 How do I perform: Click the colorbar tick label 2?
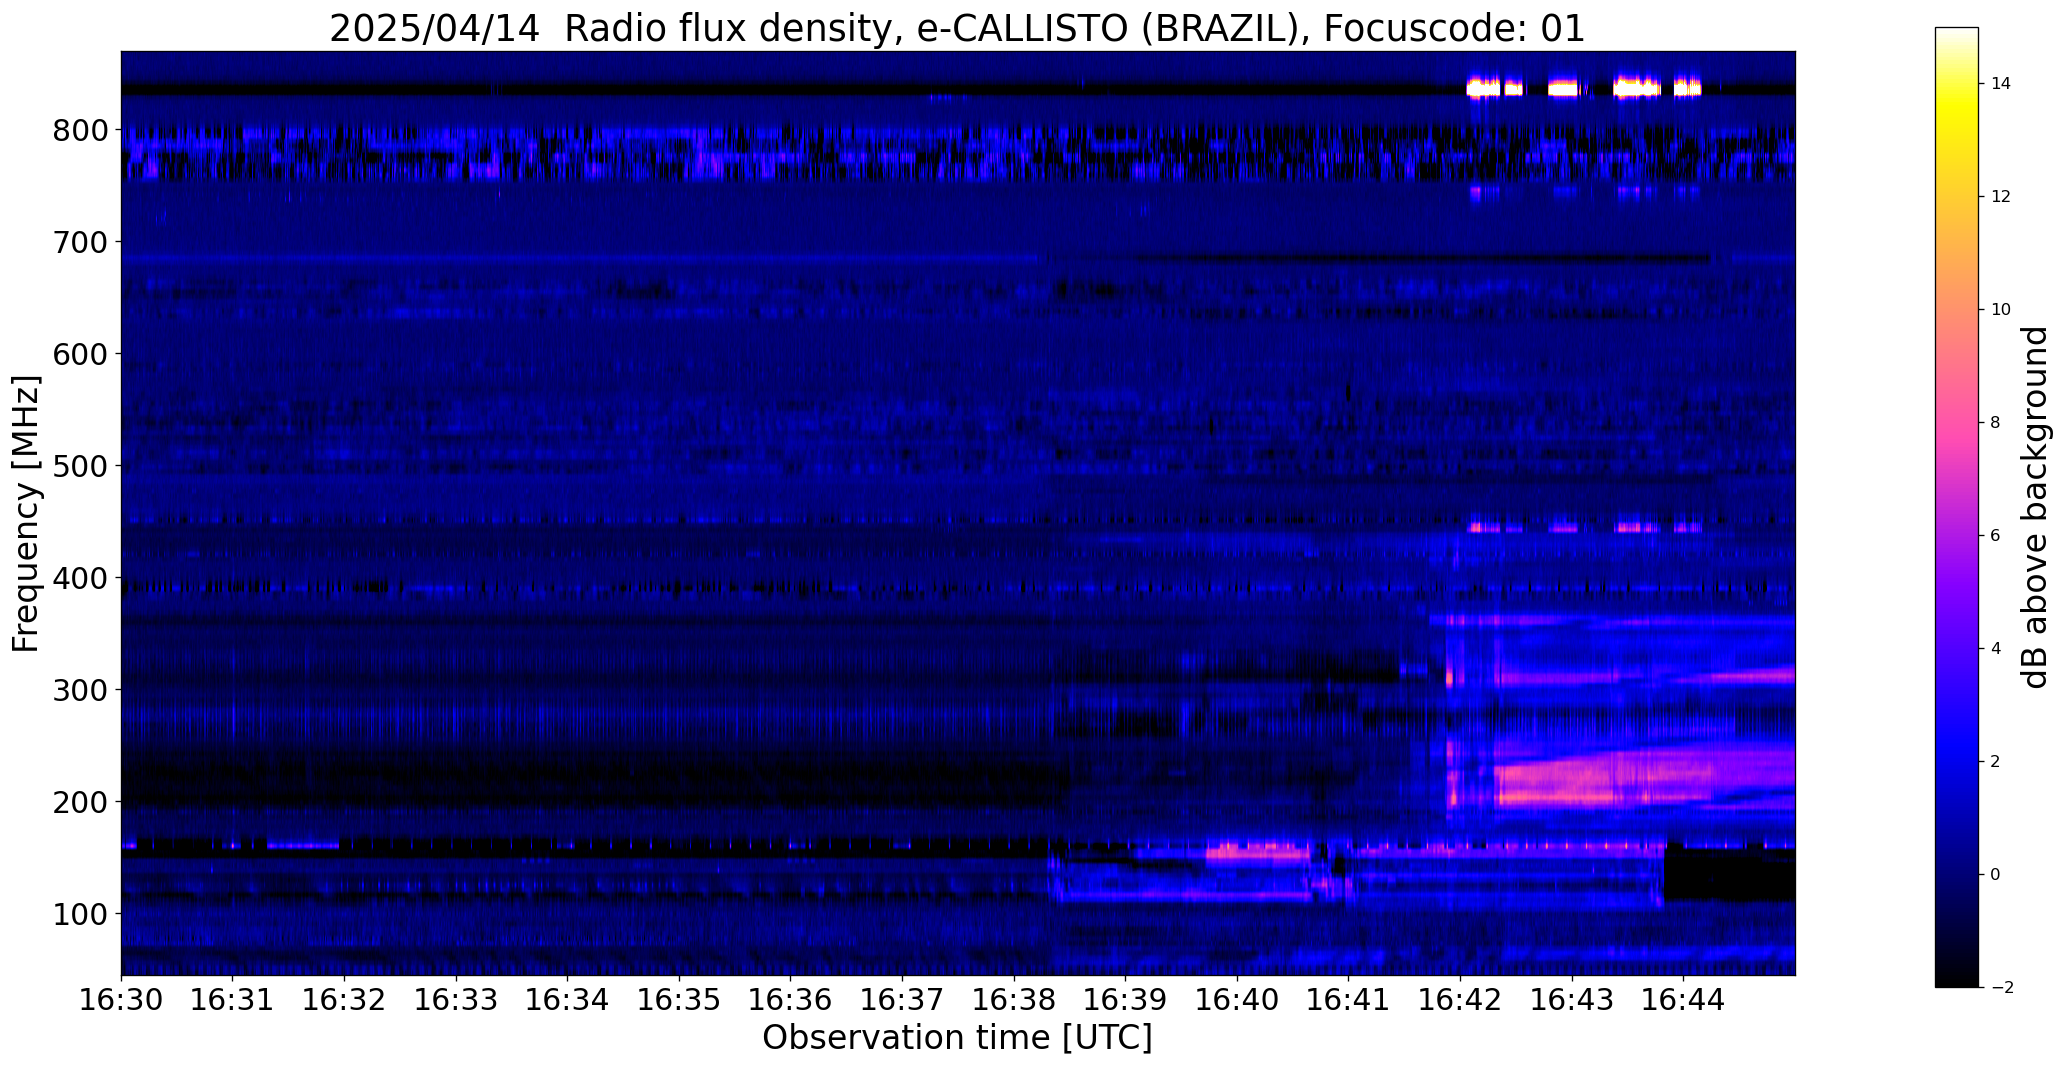pyautogui.click(x=1996, y=762)
